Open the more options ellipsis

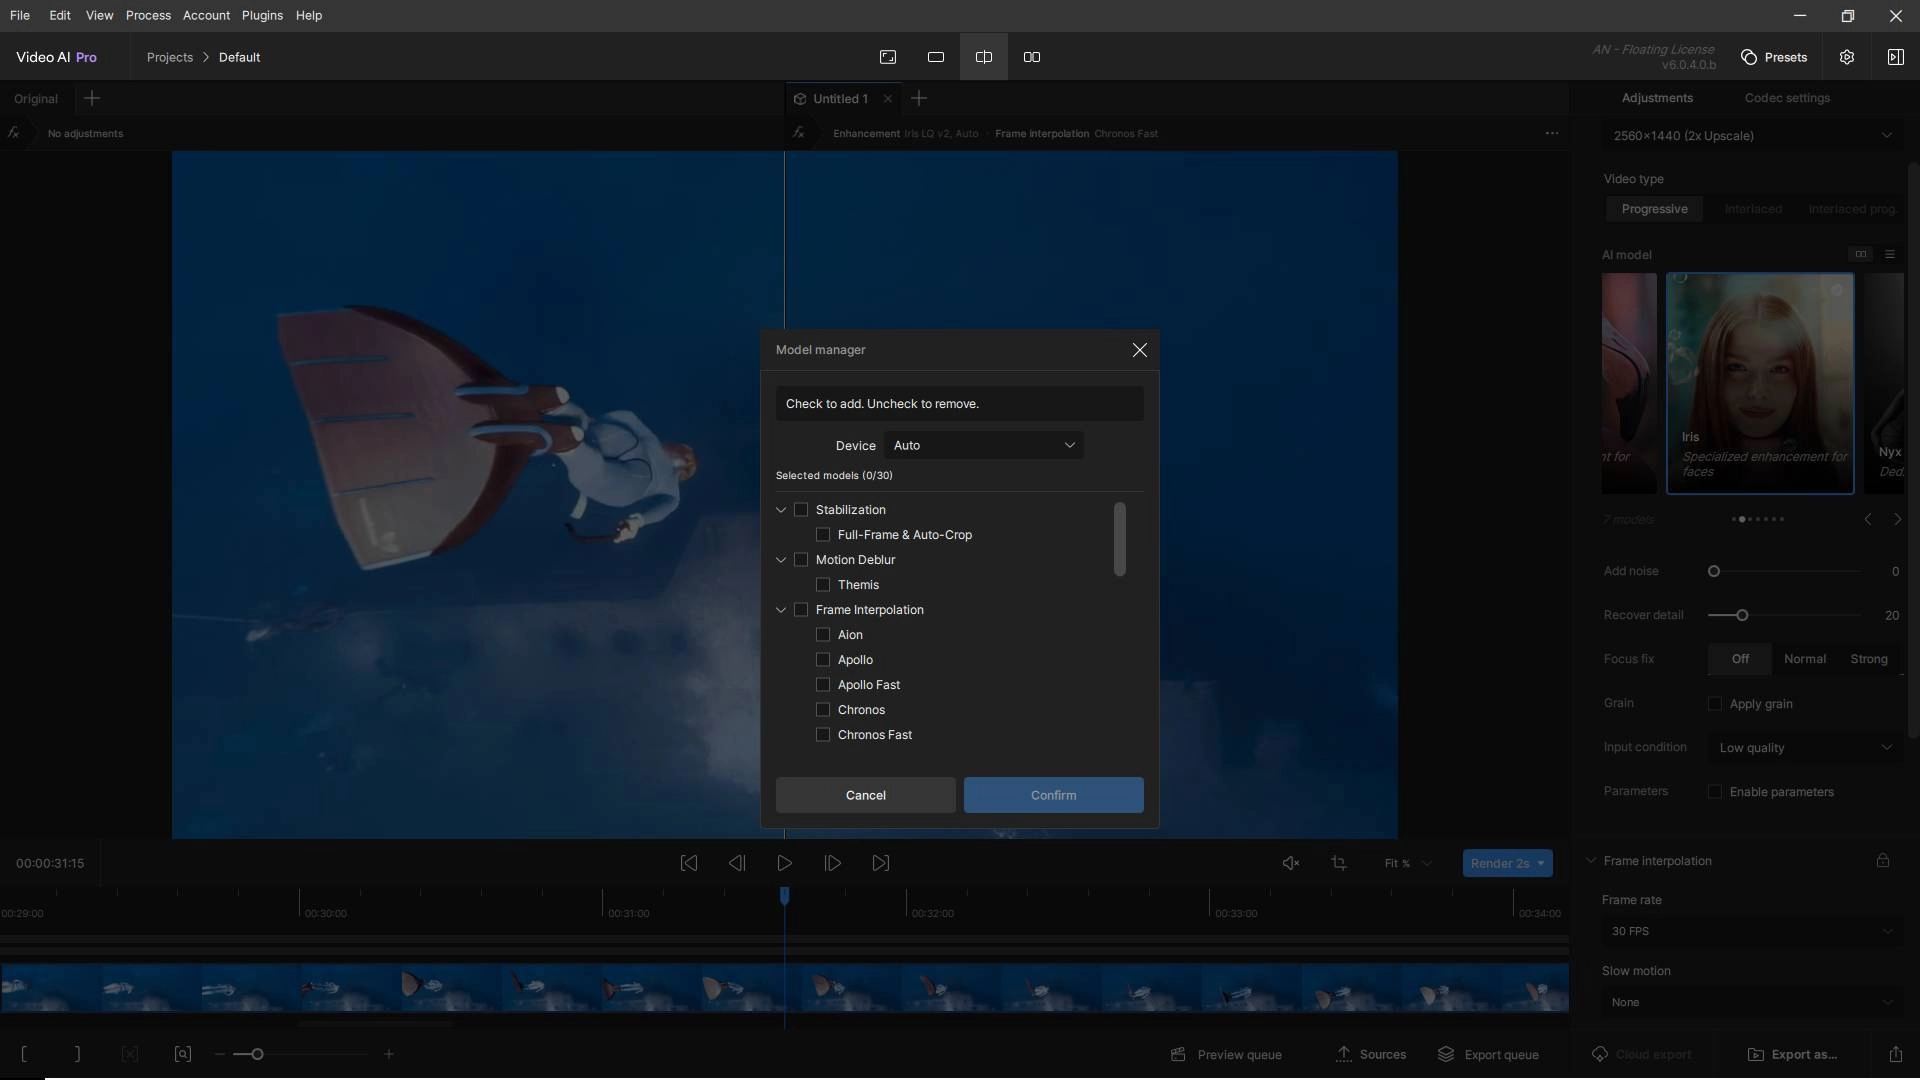(x=1552, y=133)
